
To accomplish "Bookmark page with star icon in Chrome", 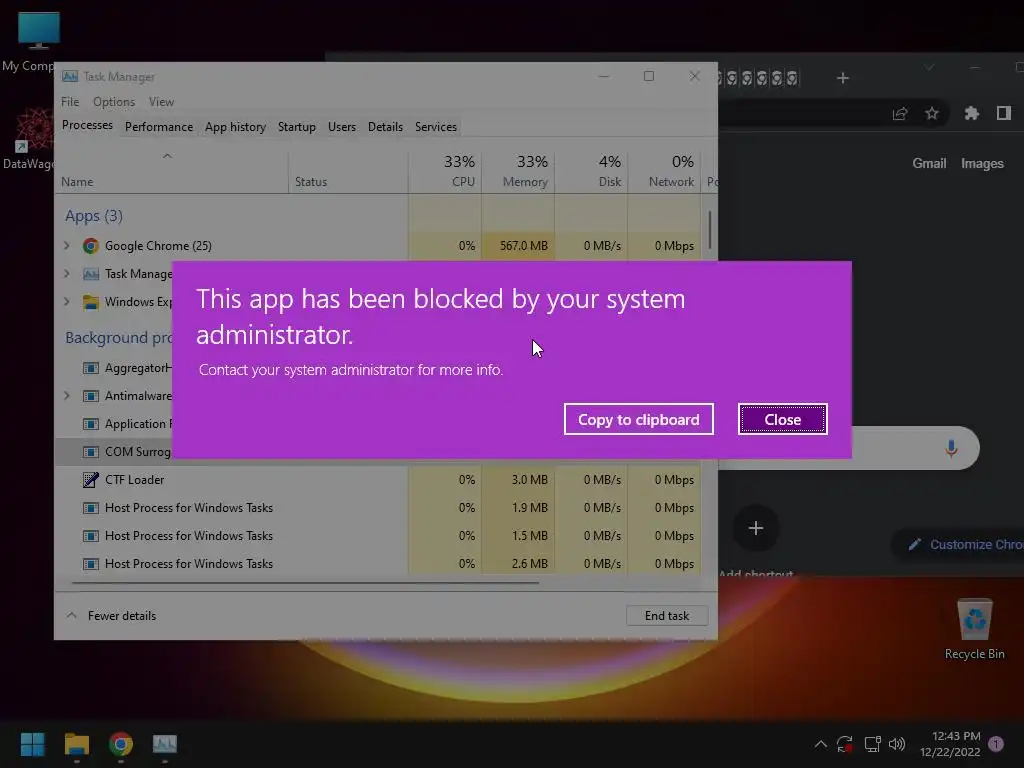I will [x=932, y=114].
